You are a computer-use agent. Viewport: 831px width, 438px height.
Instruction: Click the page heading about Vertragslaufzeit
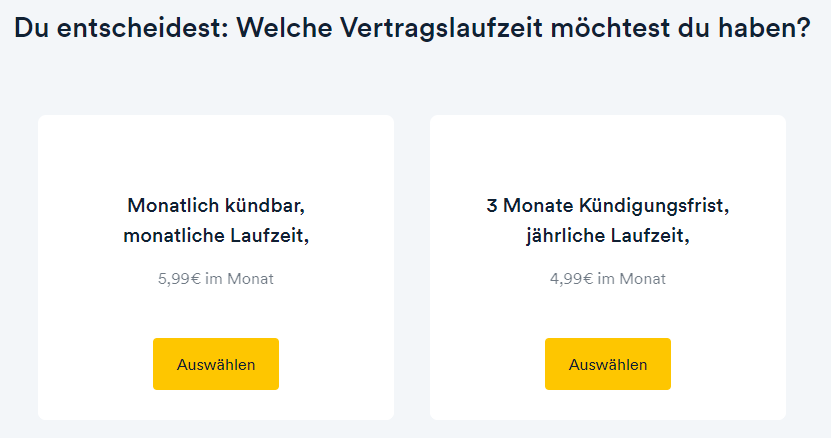point(412,28)
